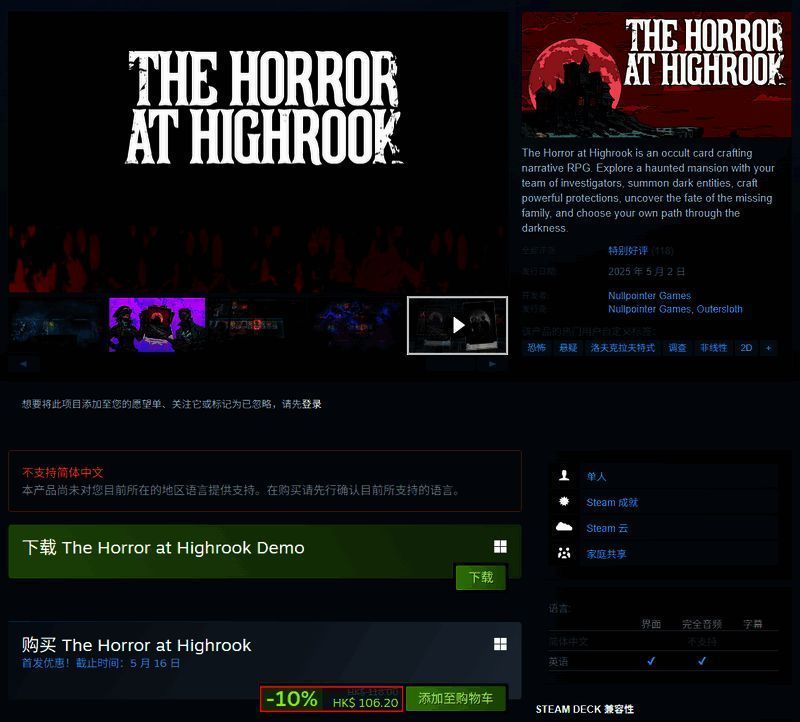Expand more tags with plus button
Viewport: 800px width, 722px height.
click(x=768, y=348)
